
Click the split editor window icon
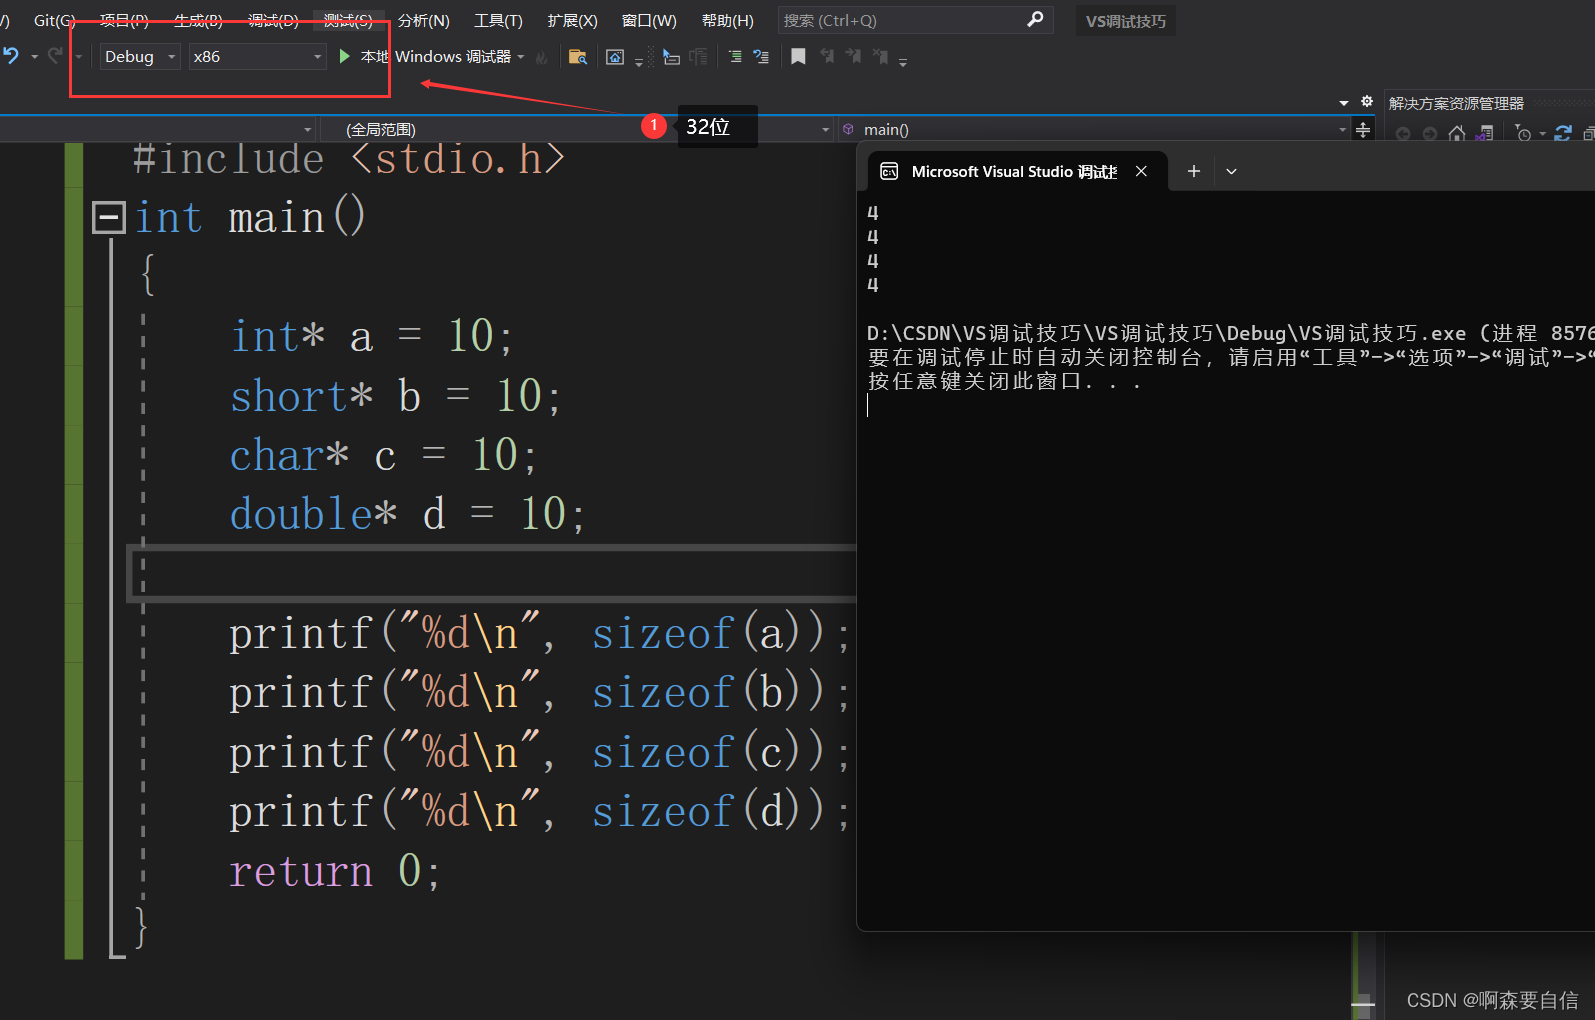point(1363,129)
